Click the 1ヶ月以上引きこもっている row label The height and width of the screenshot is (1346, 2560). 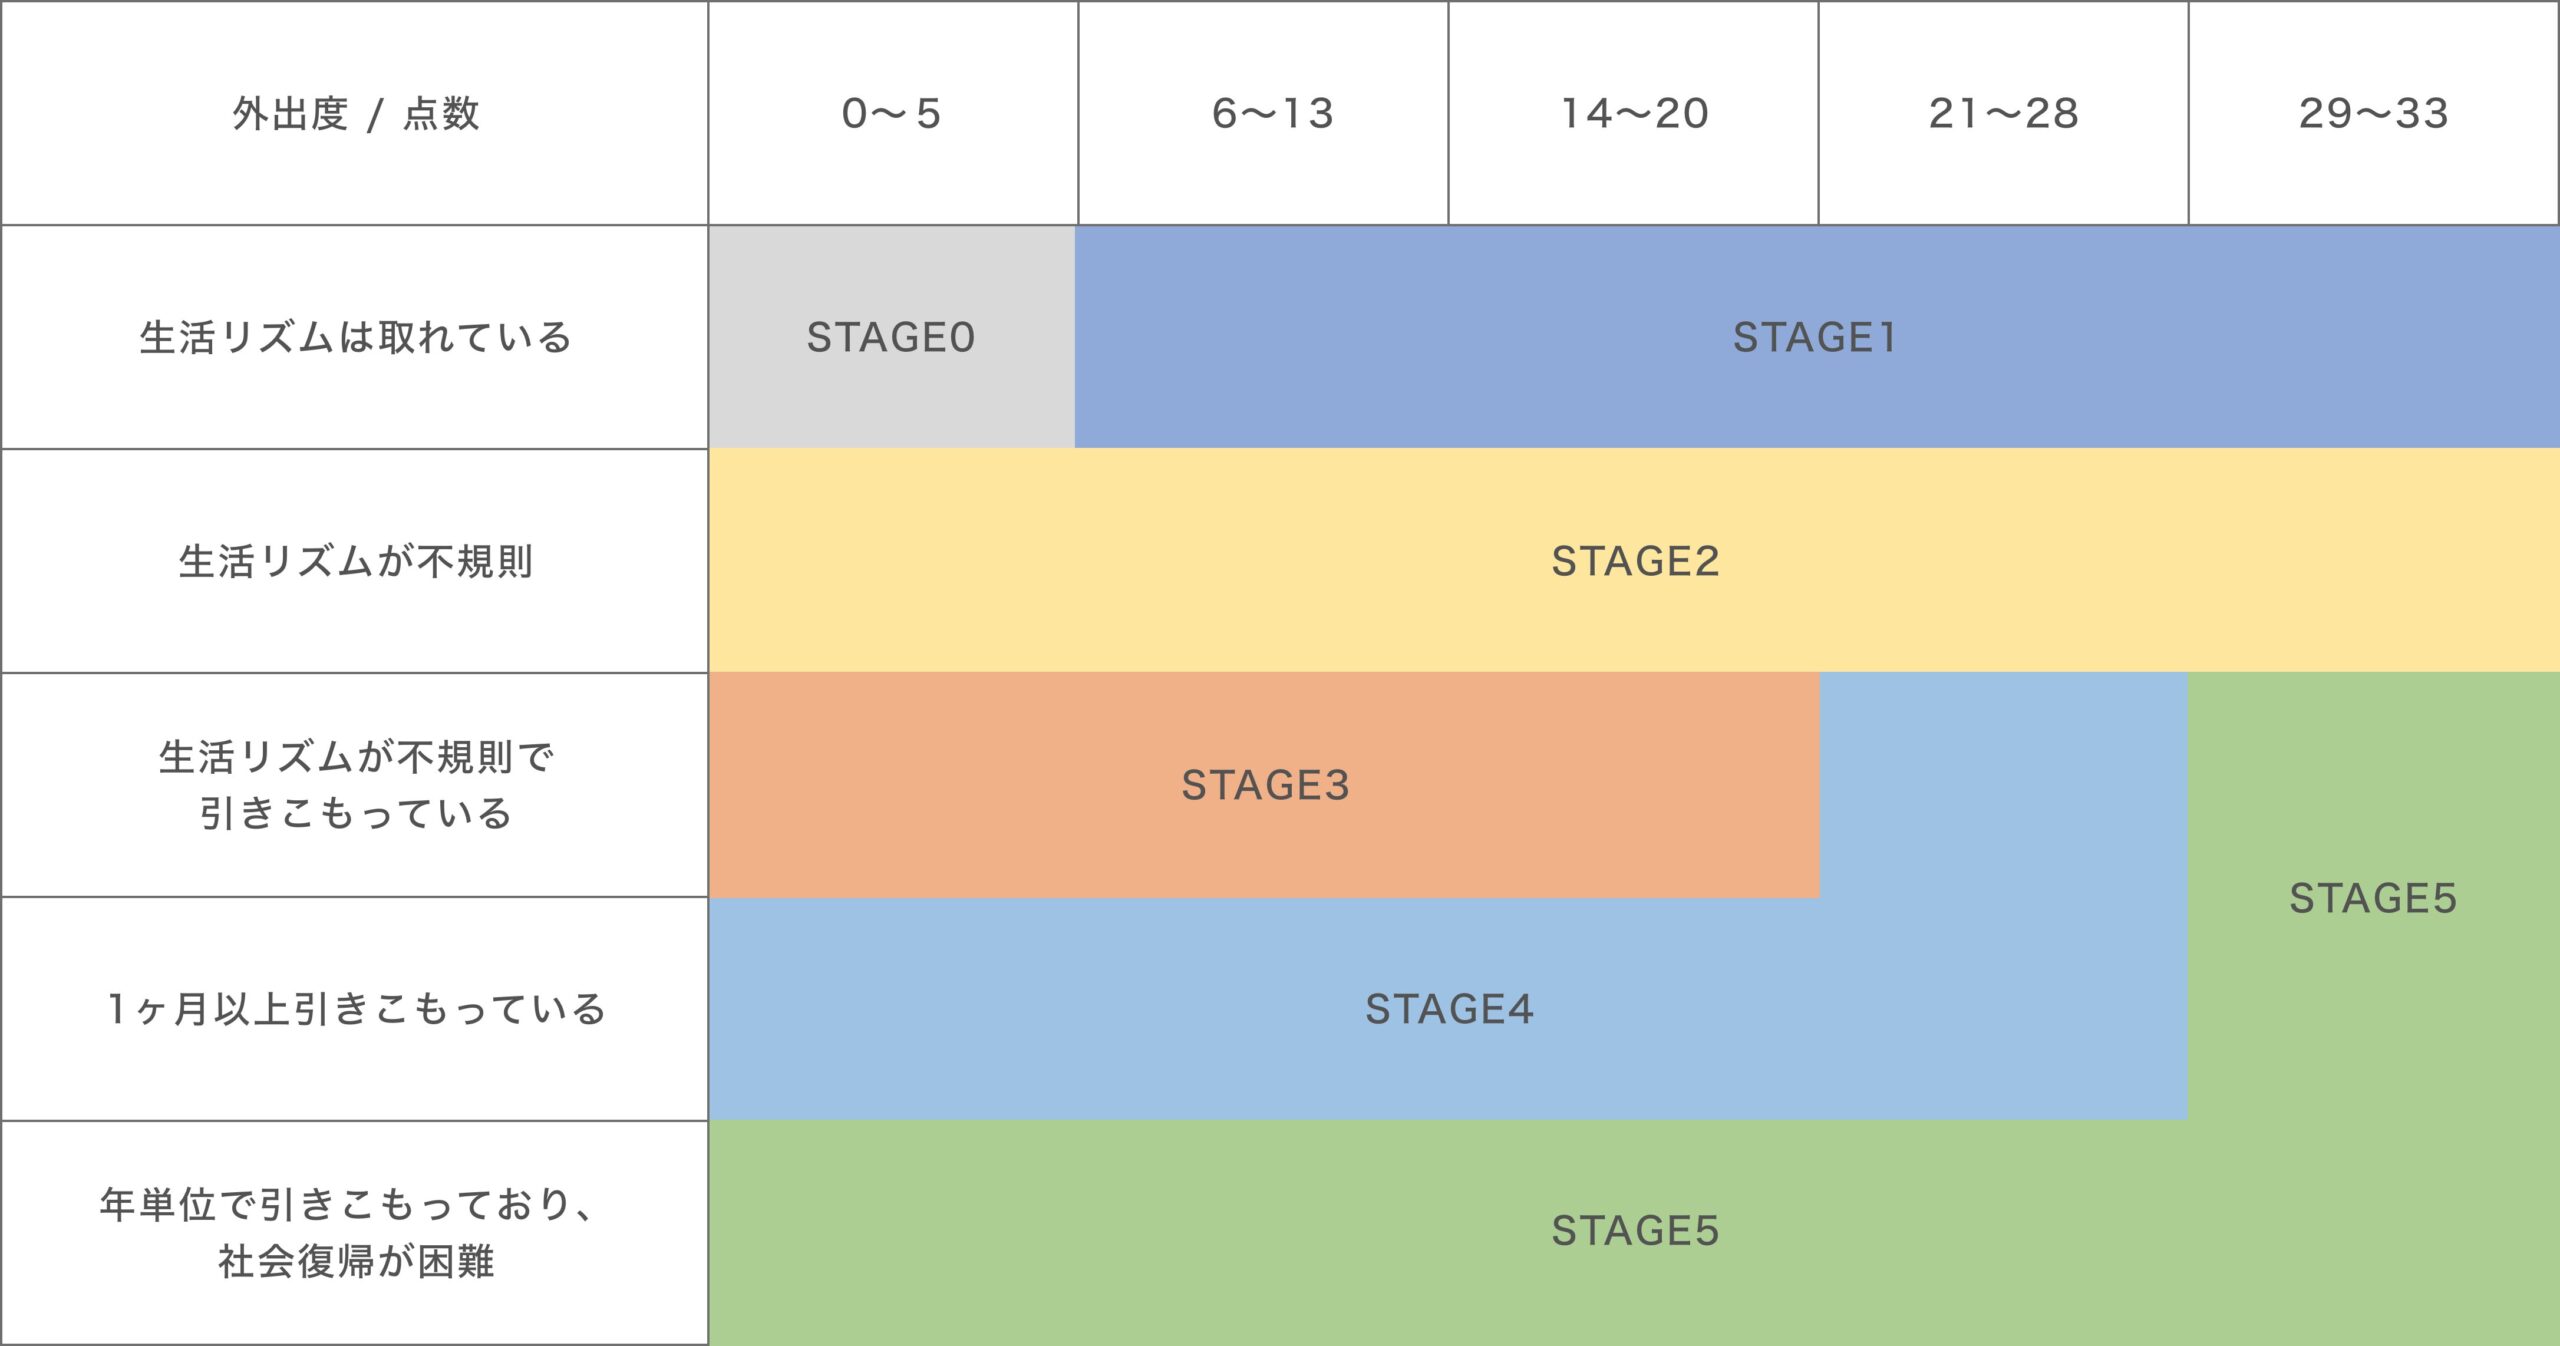355,1009
